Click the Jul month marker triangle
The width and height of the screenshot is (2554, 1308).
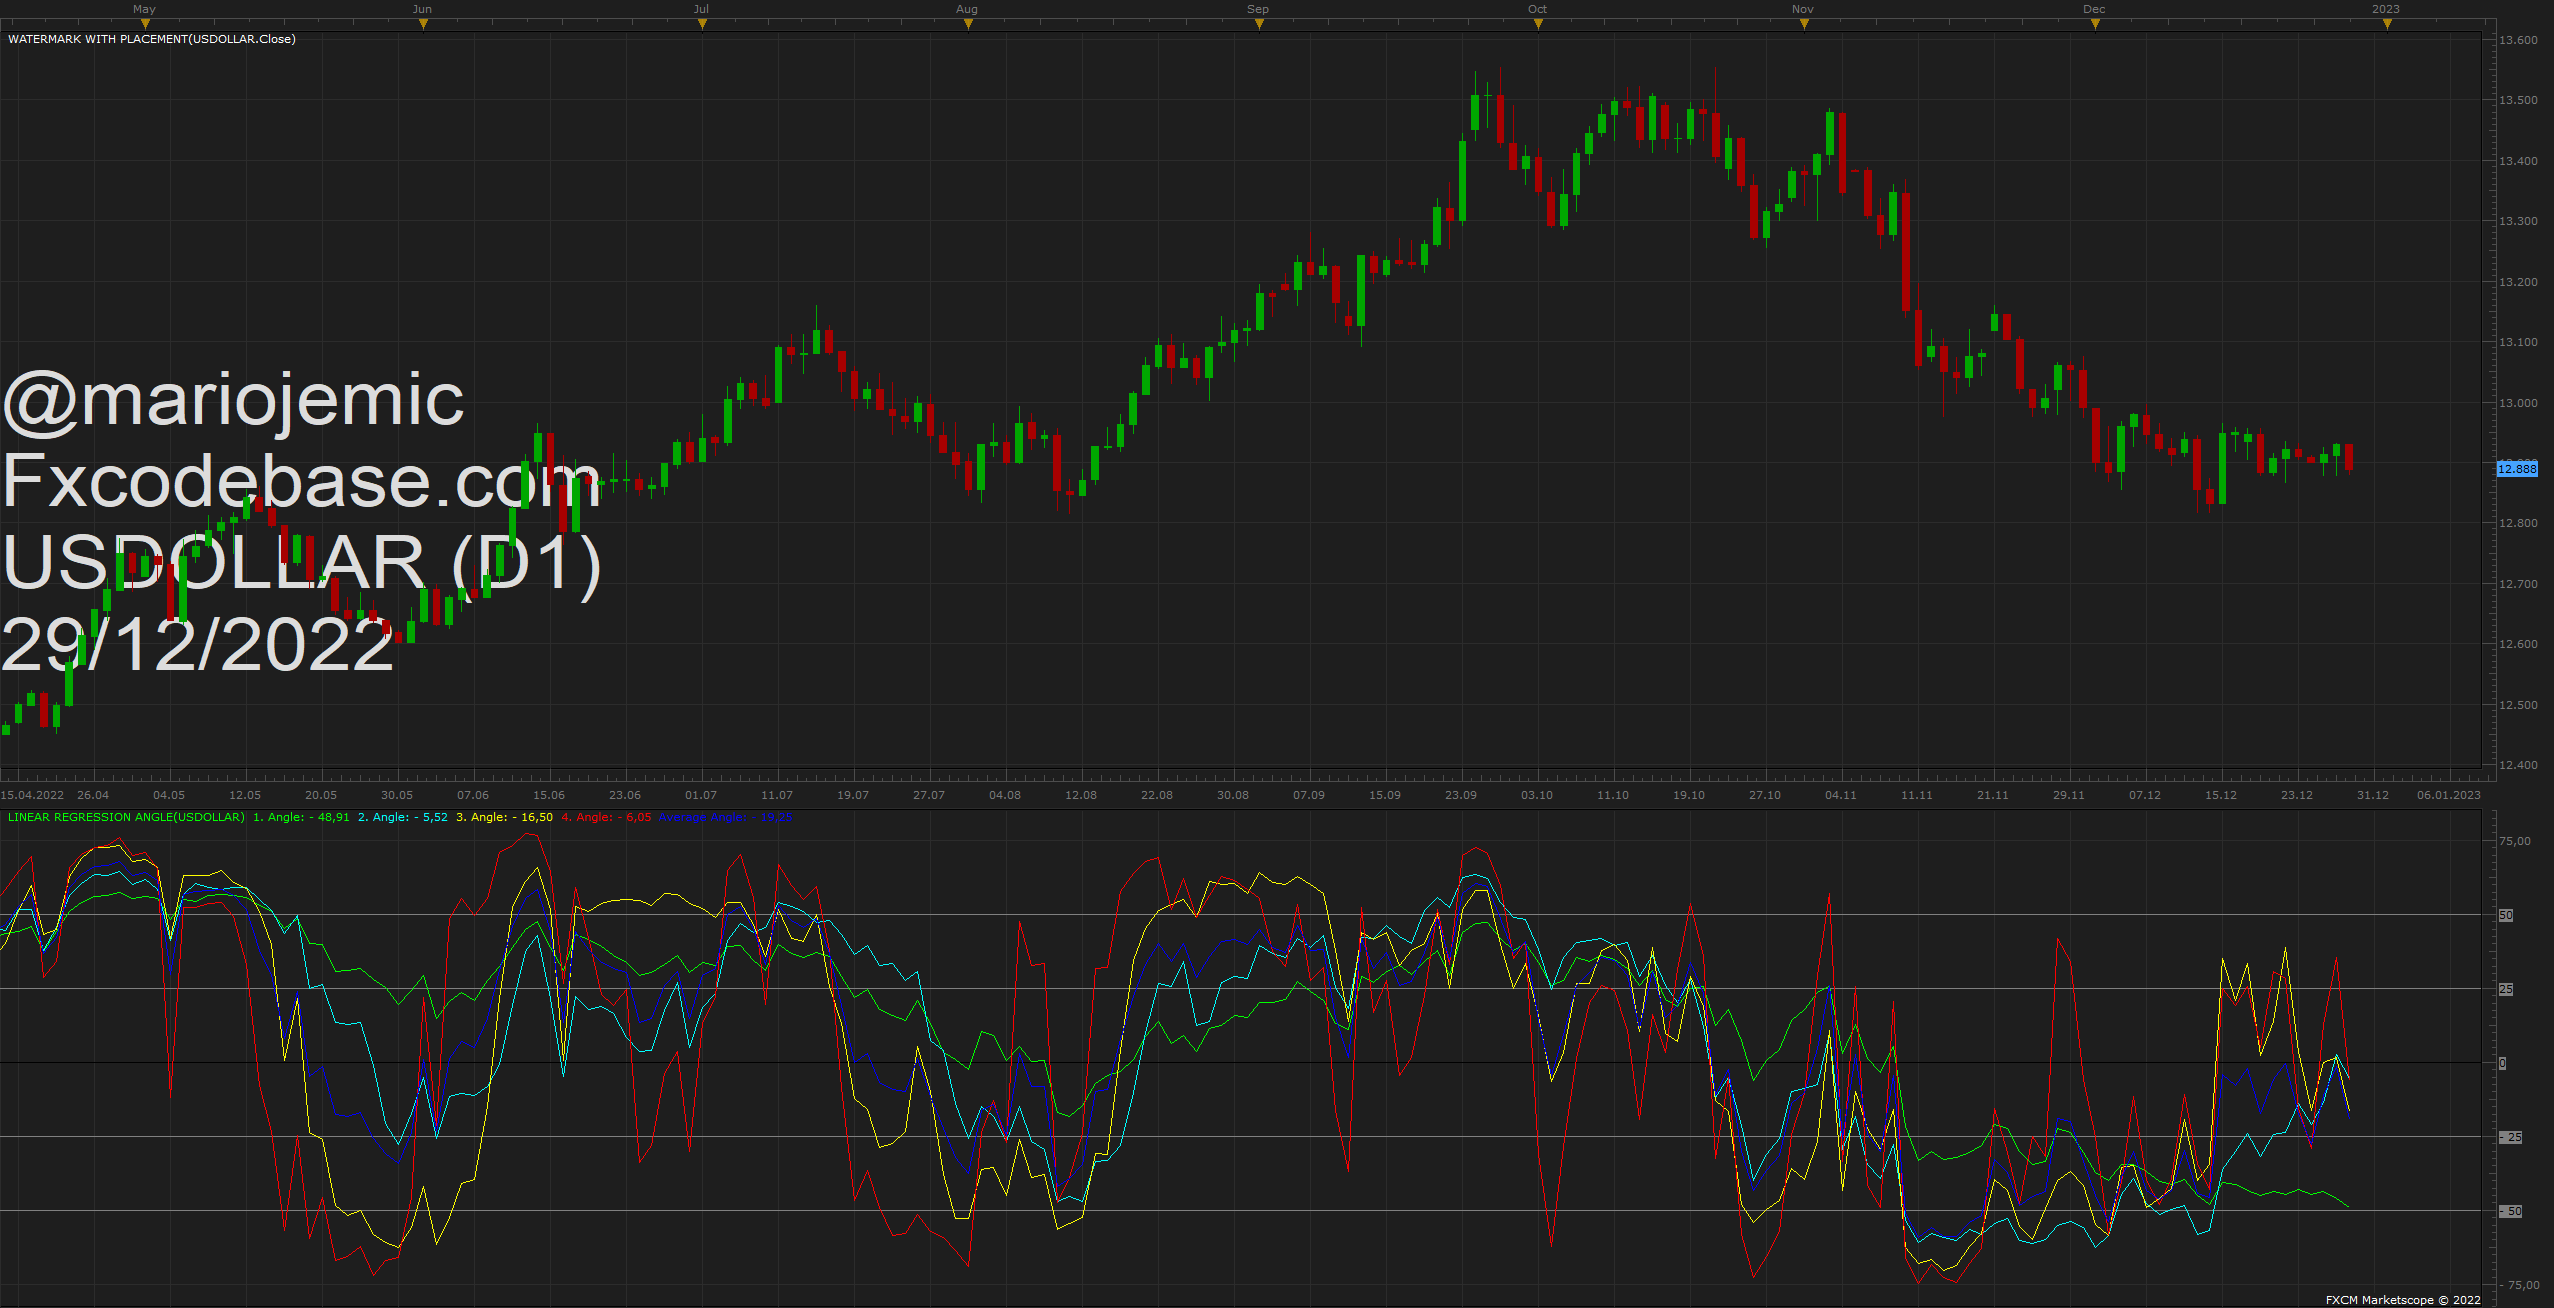[702, 24]
